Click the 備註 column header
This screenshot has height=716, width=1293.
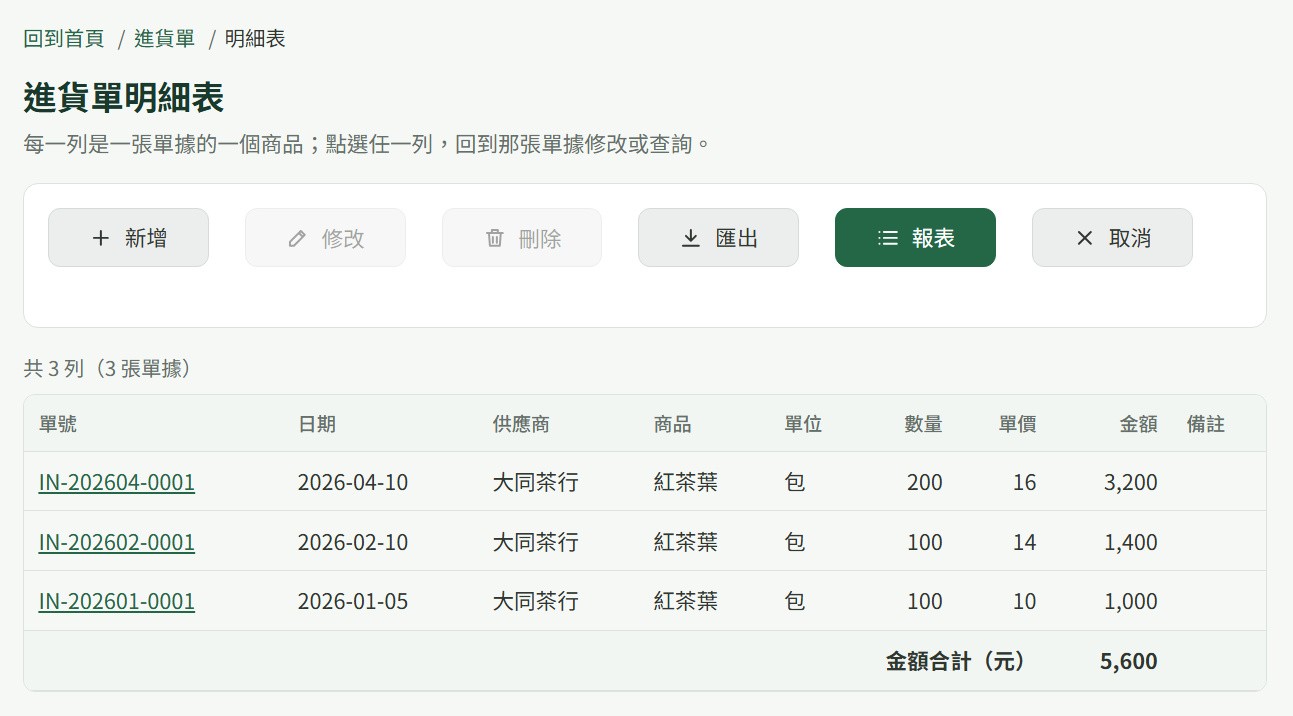[1206, 424]
